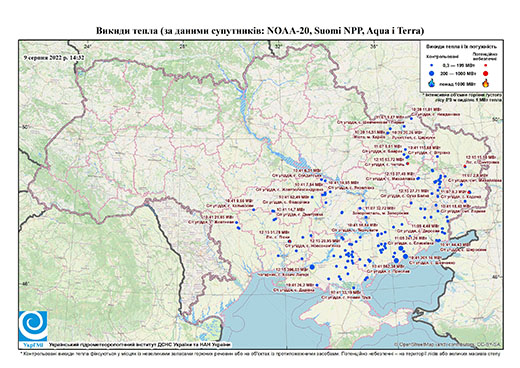Screen dimensions: 520x368
Task: Click the large blue marker near Kozatski Laheri
Action: (312, 267)
